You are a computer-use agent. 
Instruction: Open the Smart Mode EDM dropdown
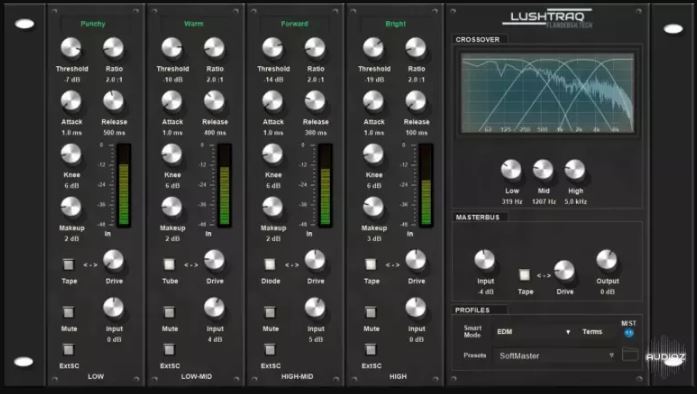533,332
